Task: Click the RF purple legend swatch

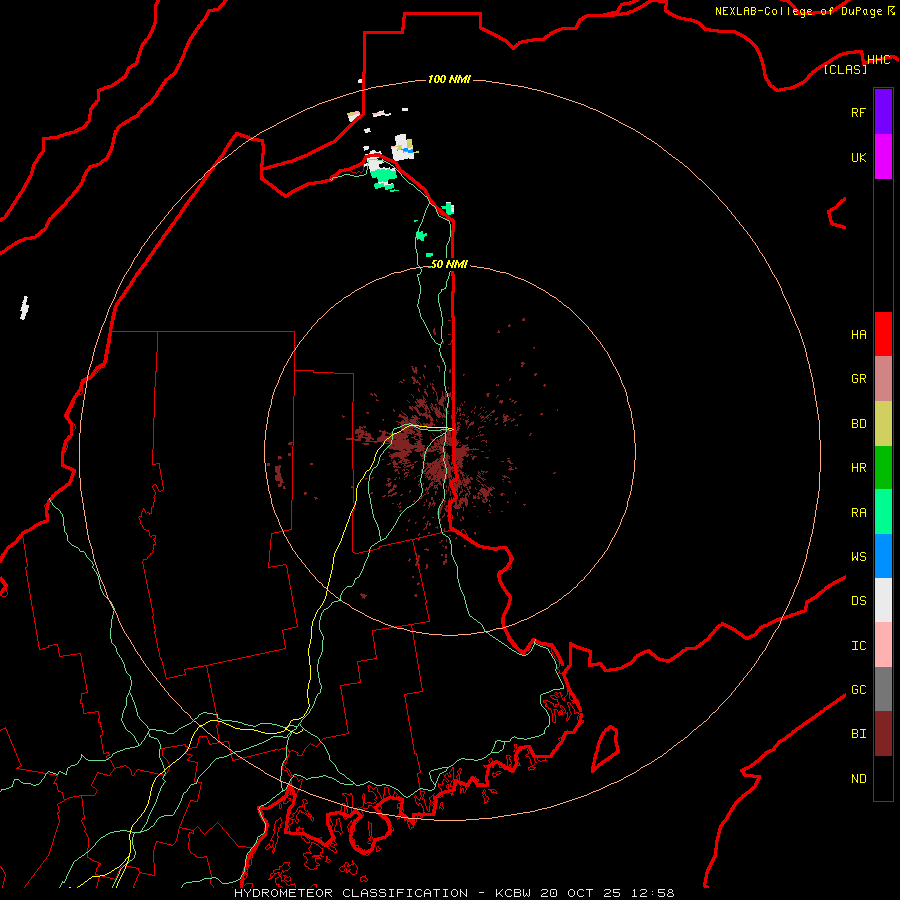Action: coord(883,112)
